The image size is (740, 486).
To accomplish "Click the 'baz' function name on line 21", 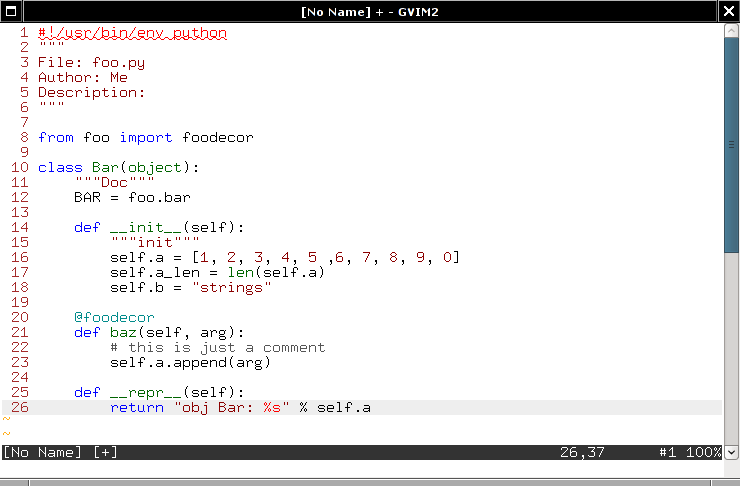I will (x=123, y=333).
